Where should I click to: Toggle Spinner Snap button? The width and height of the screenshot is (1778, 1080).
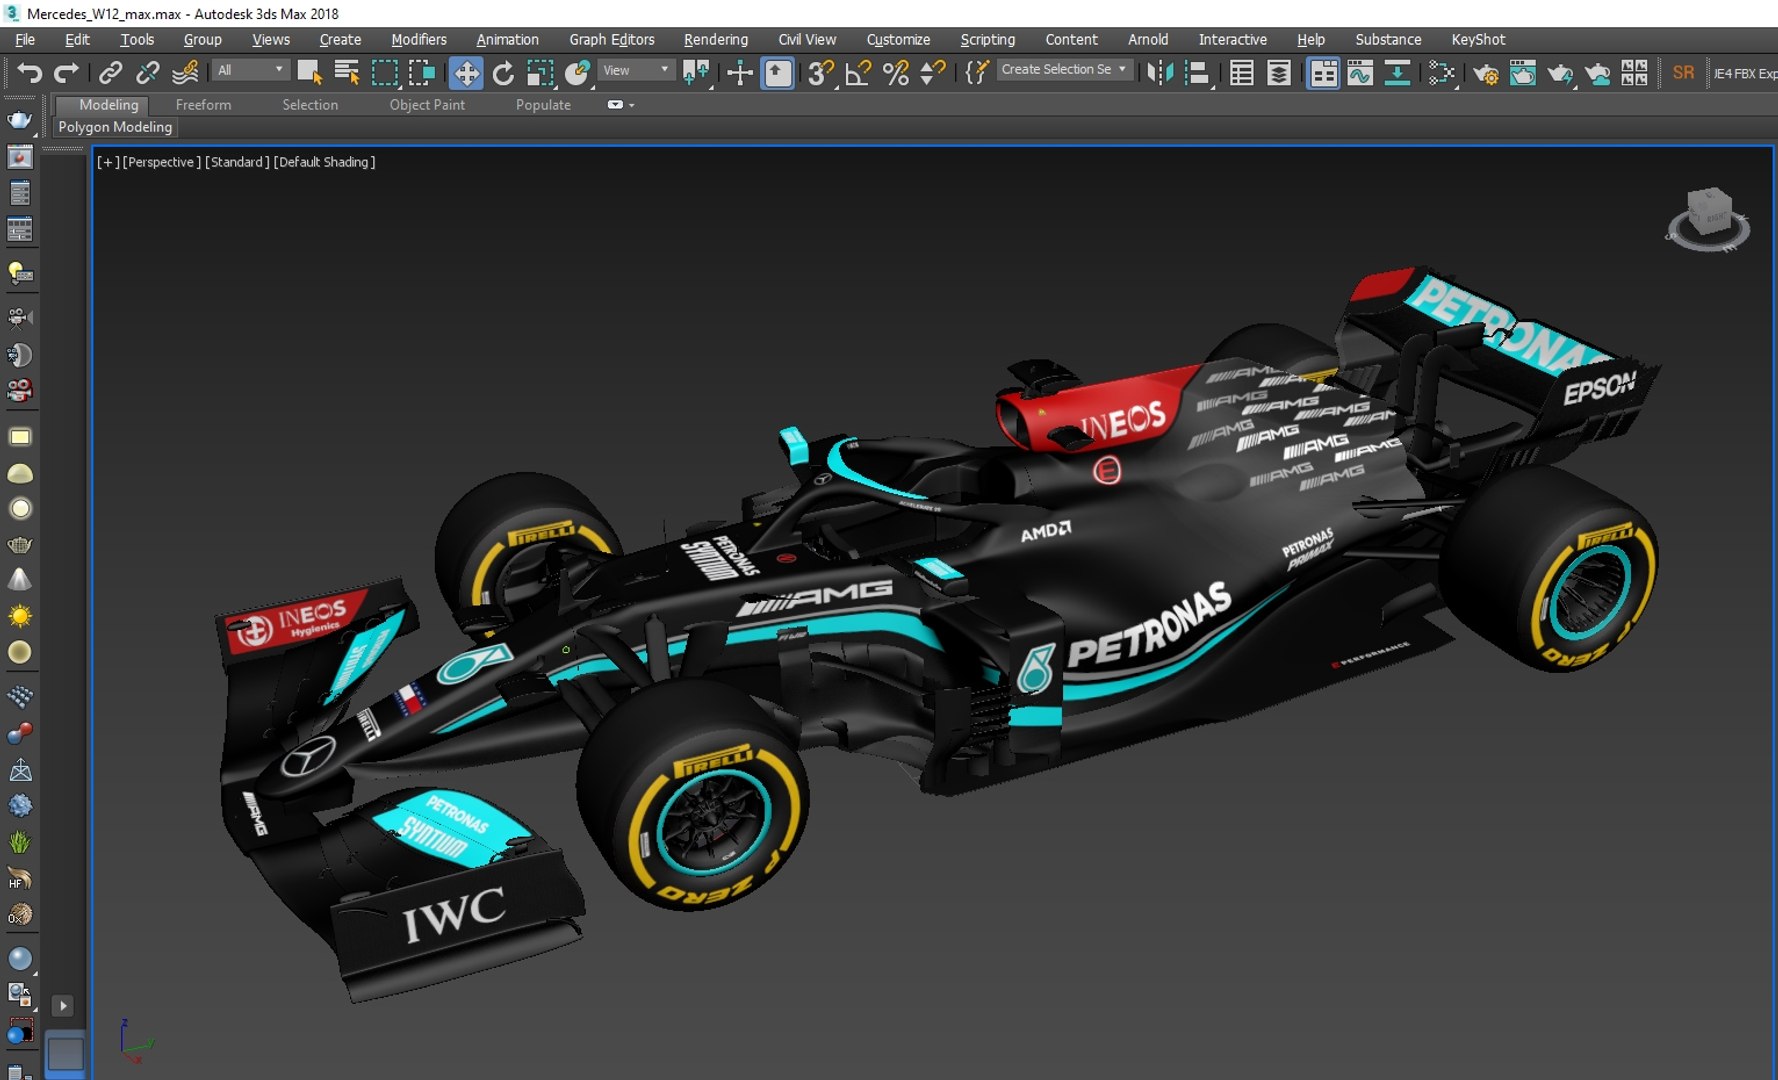(x=932, y=72)
